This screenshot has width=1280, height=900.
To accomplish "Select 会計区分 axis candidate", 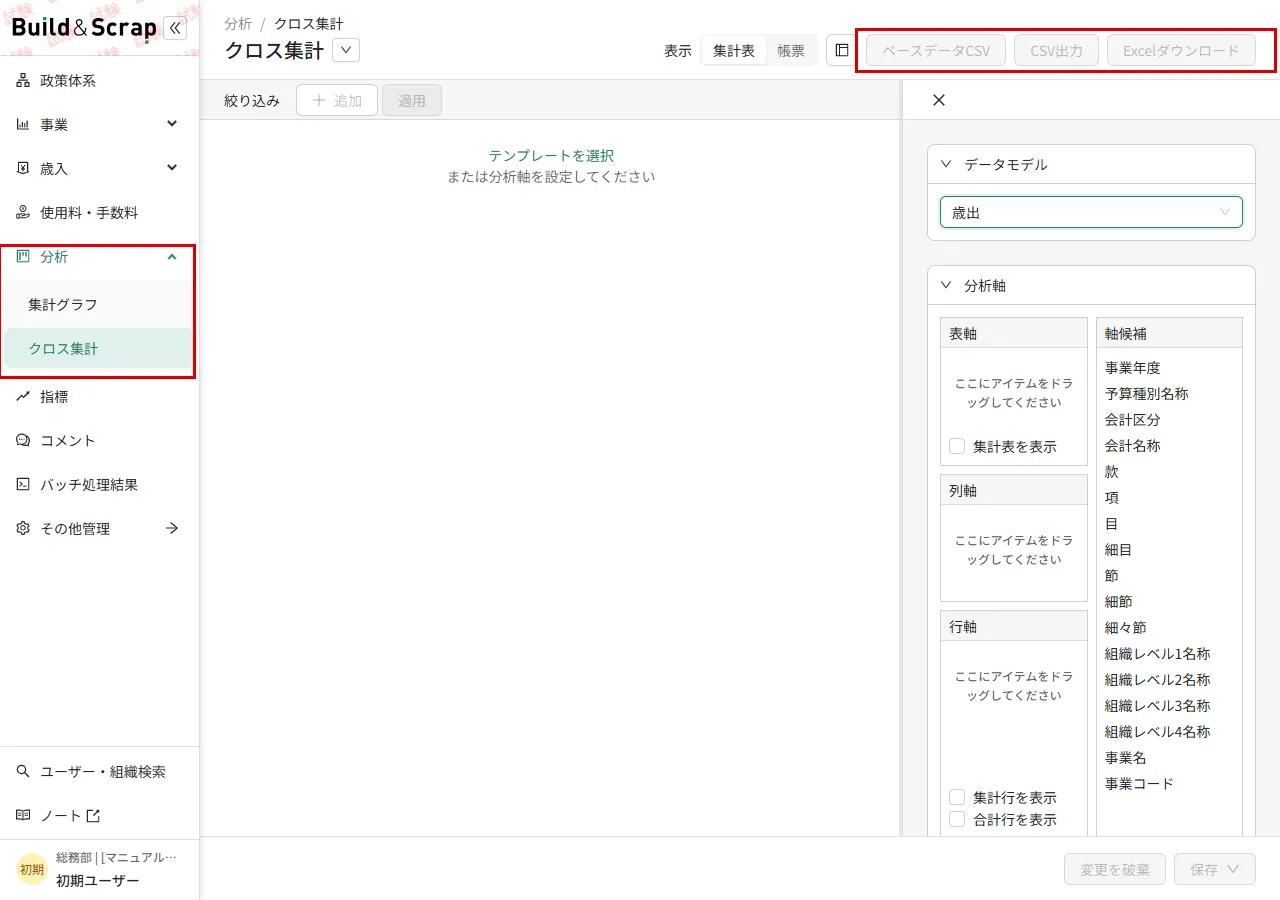I will pos(1133,420).
